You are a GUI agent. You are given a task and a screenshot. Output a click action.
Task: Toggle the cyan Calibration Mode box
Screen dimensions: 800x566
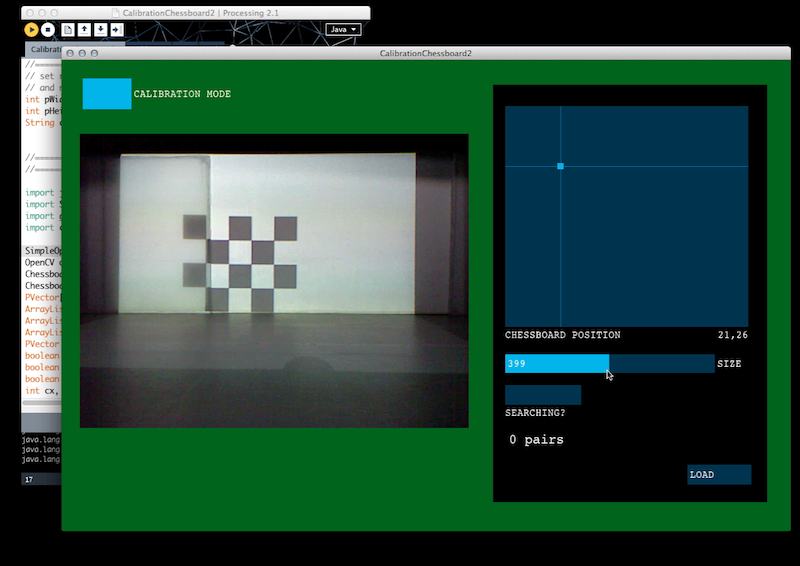pos(107,93)
